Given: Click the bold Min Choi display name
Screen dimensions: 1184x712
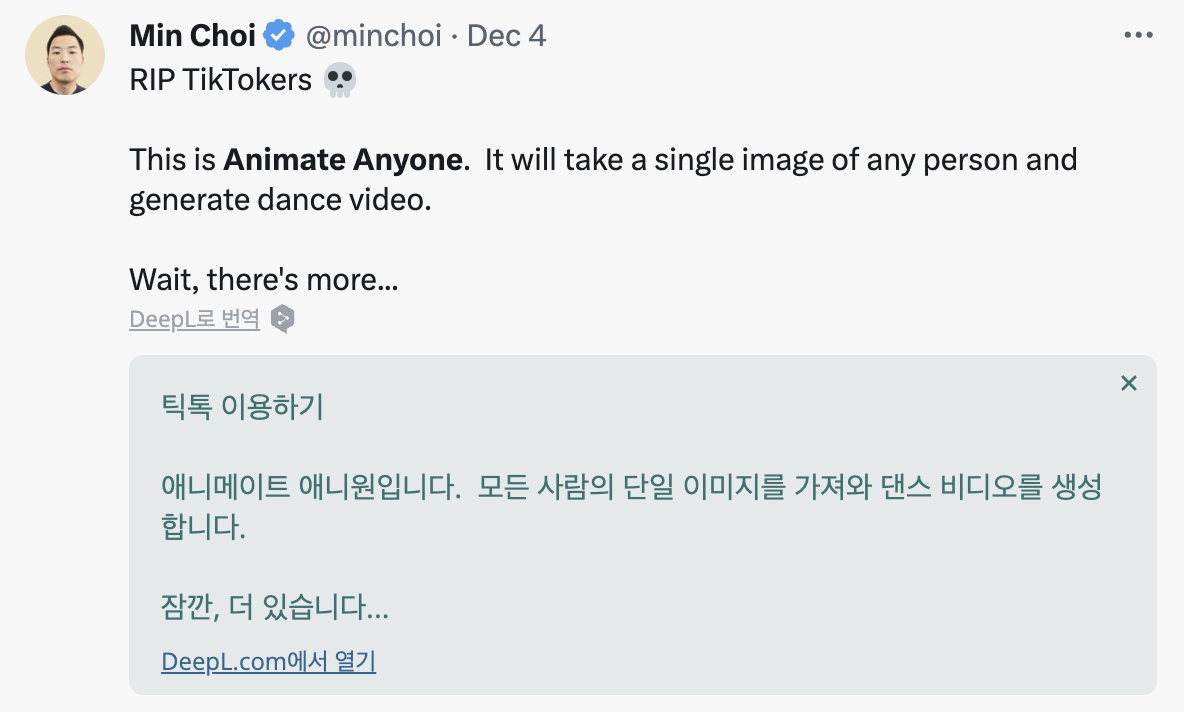Looking at the screenshot, I should click(x=192, y=34).
